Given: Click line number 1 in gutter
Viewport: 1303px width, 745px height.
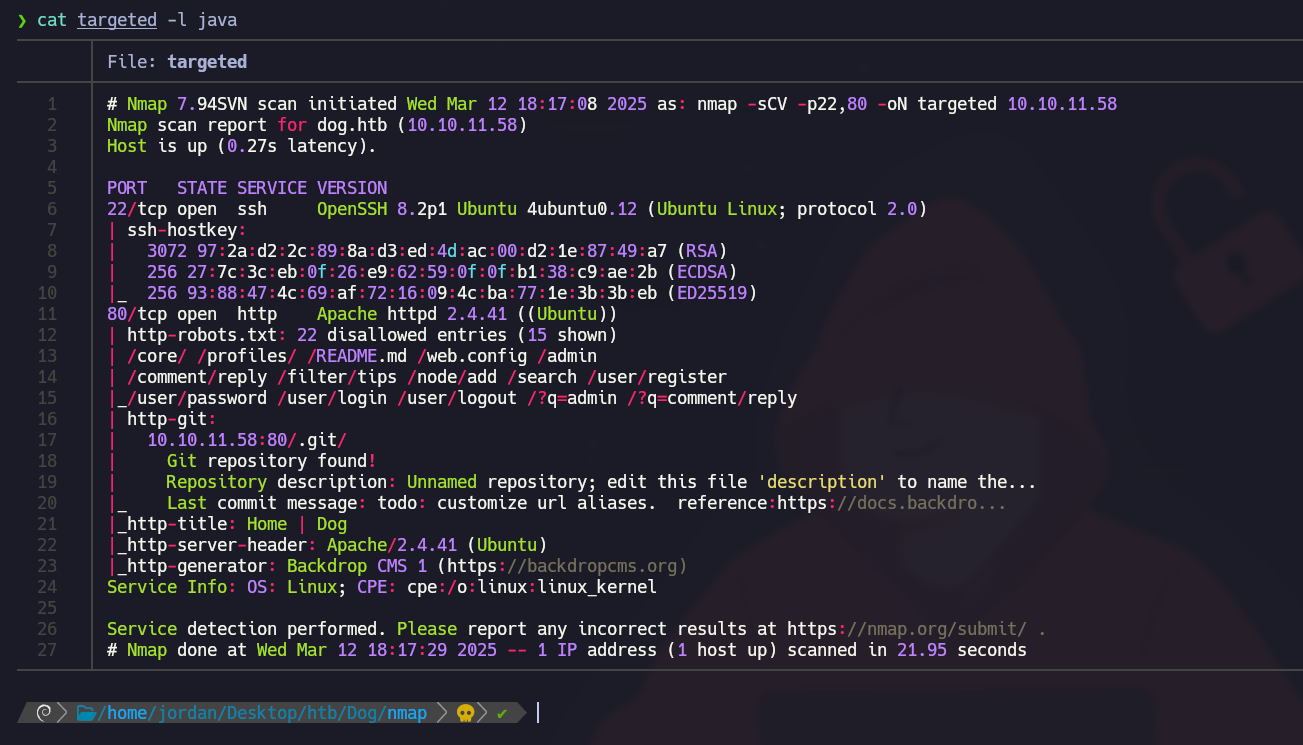Looking at the screenshot, I should (x=52, y=104).
